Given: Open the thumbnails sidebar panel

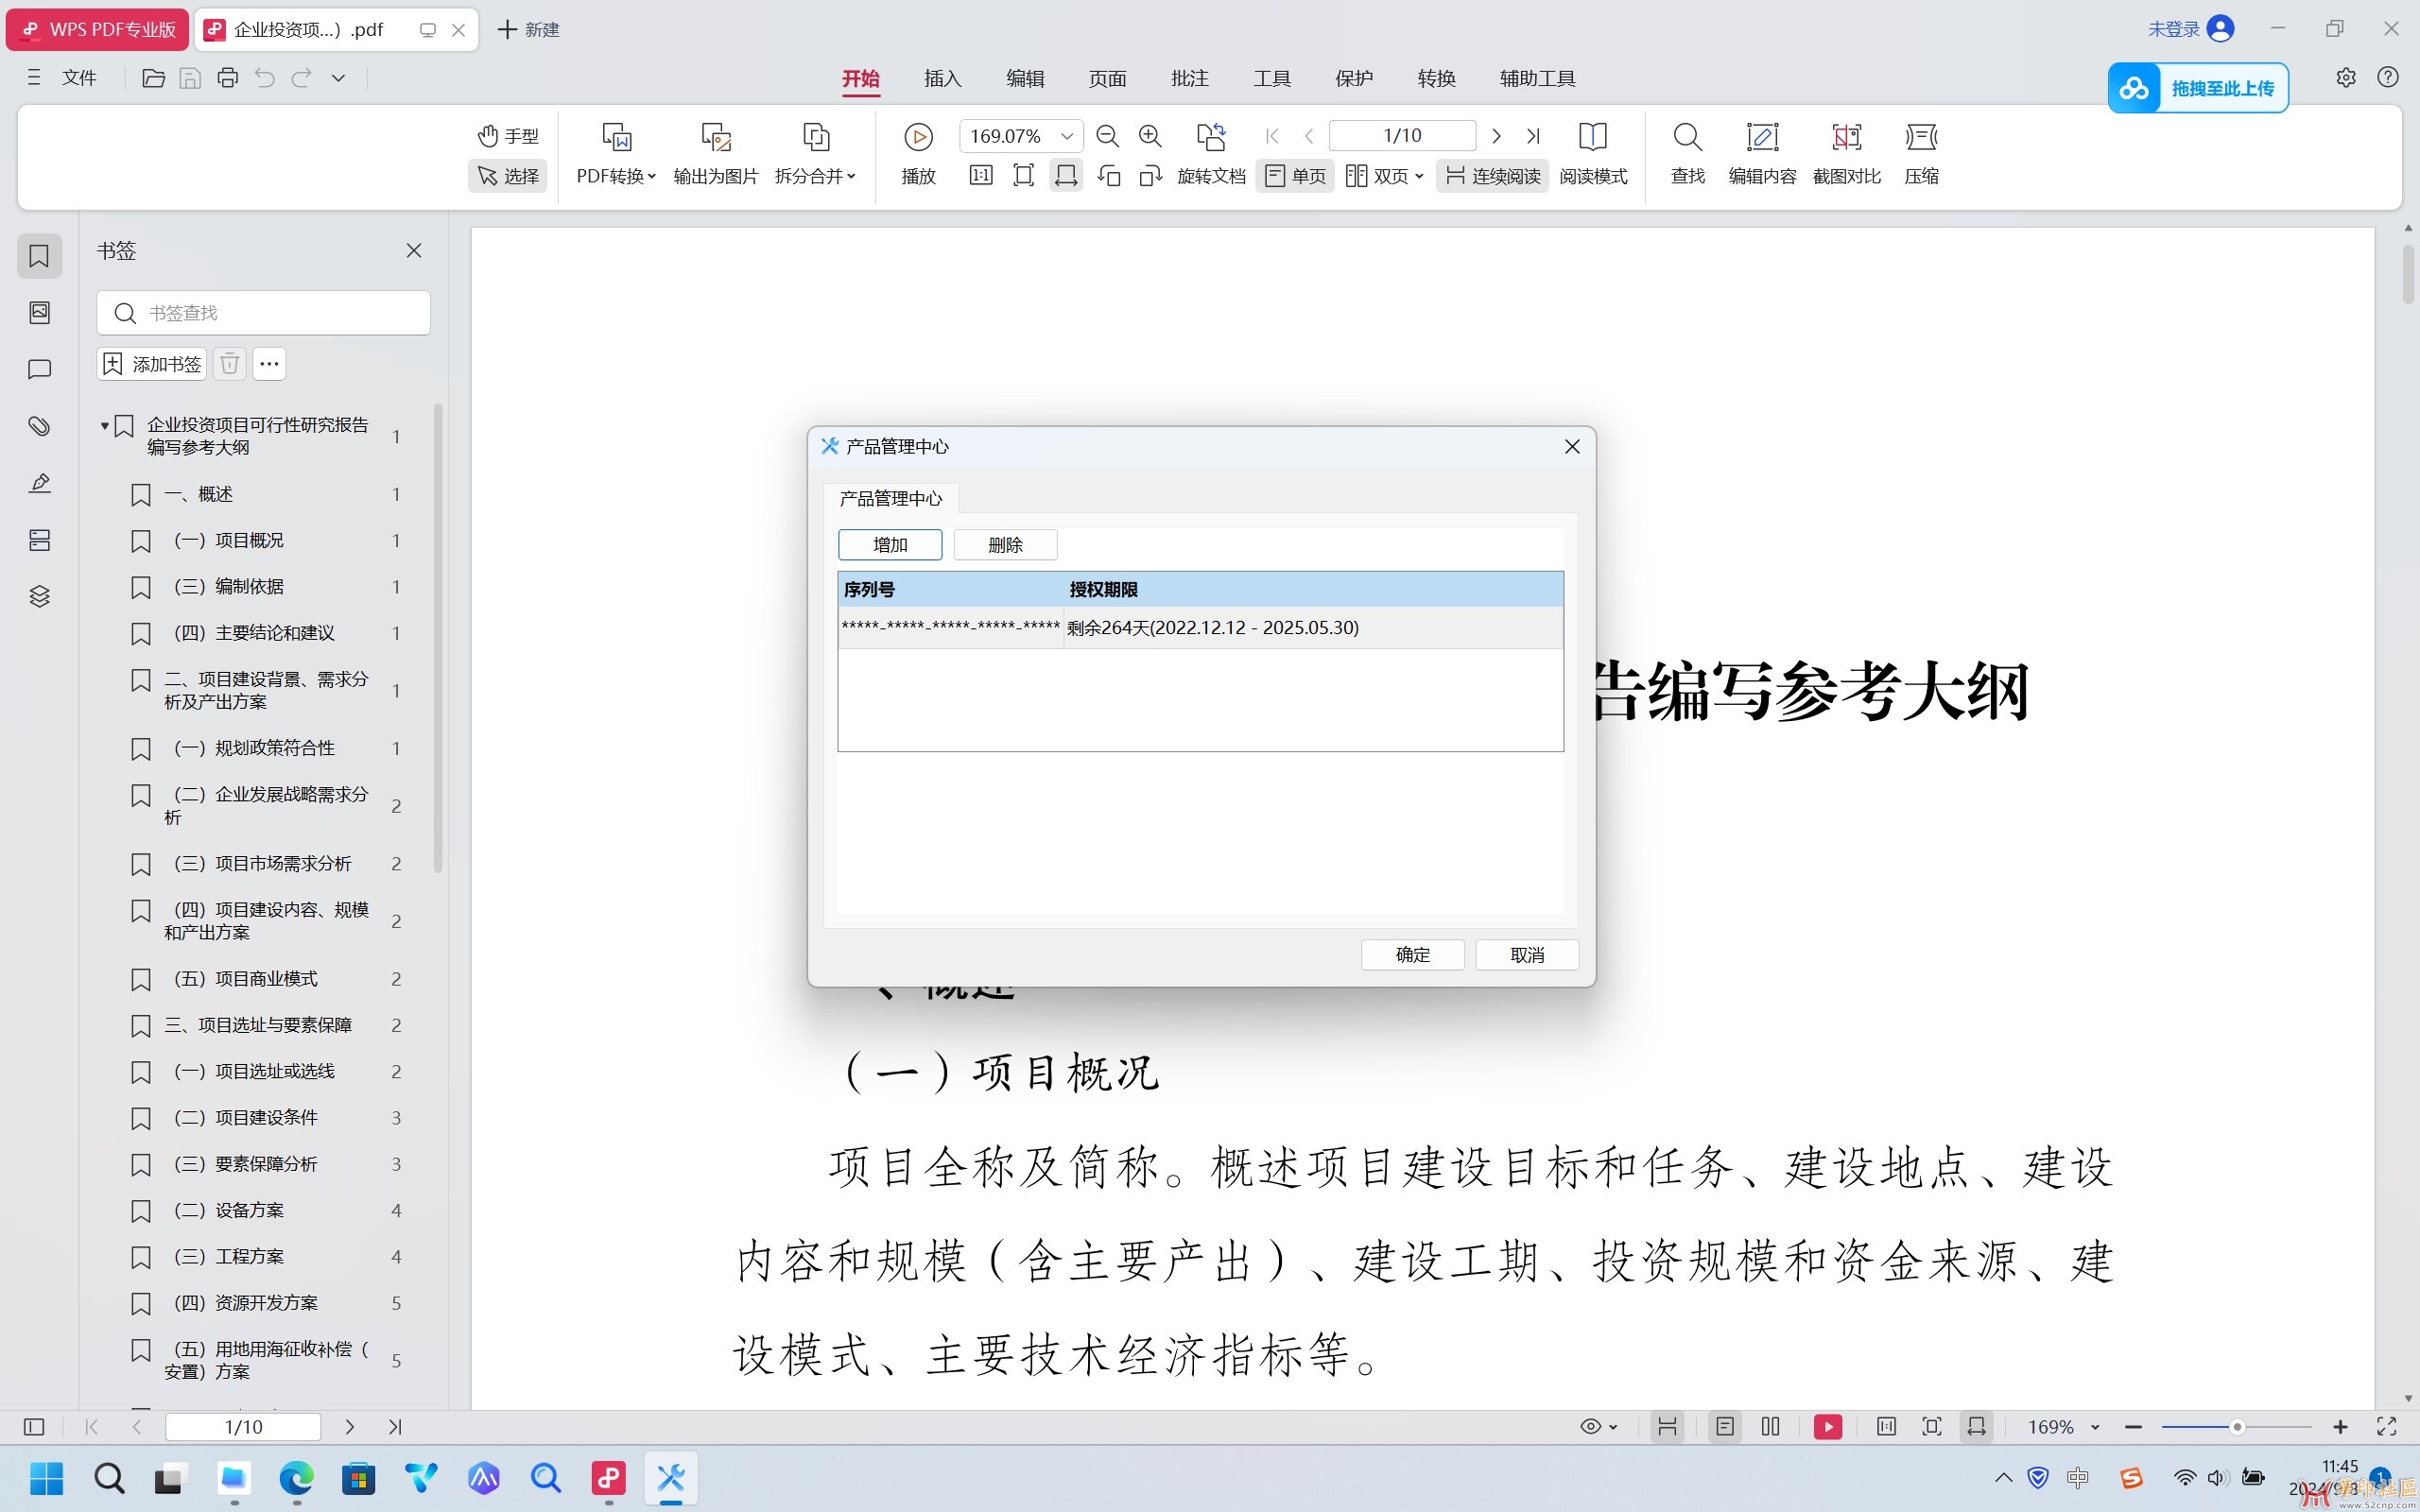Looking at the screenshot, I should click(x=39, y=313).
